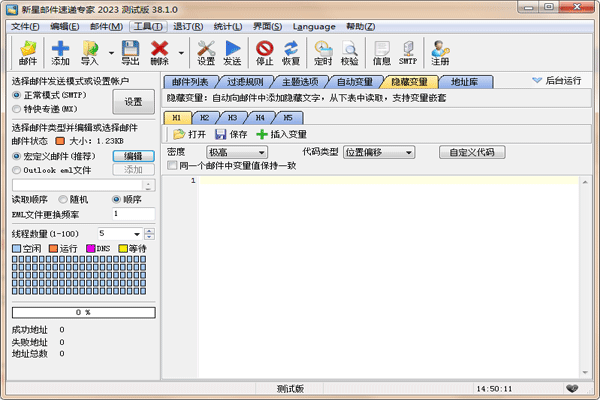Click 插入变量 green plus icon
The height and width of the screenshot is (400, 600).
262,134
